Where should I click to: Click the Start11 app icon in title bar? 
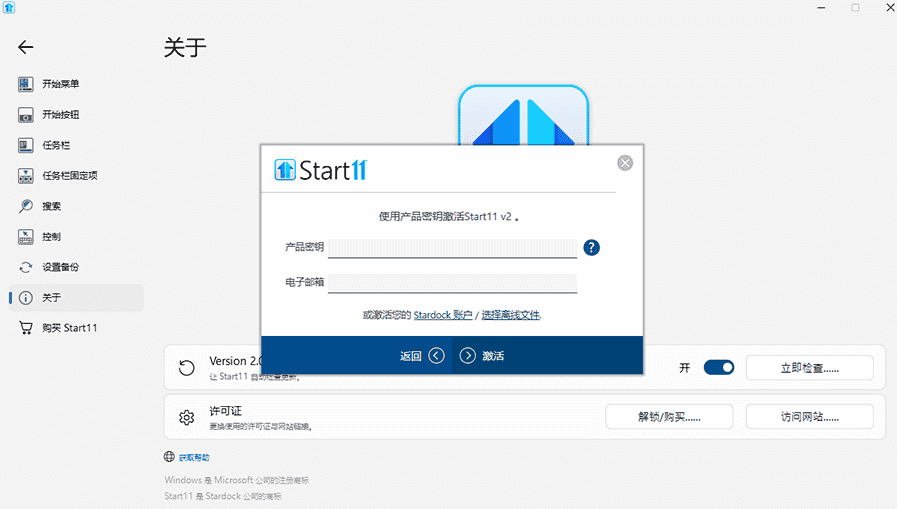tap(9, 7)
